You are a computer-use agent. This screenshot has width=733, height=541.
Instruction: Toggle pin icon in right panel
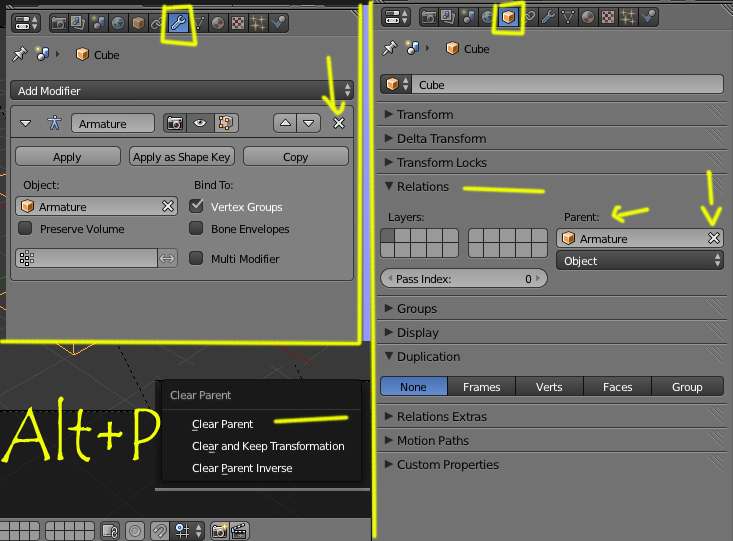389,48
